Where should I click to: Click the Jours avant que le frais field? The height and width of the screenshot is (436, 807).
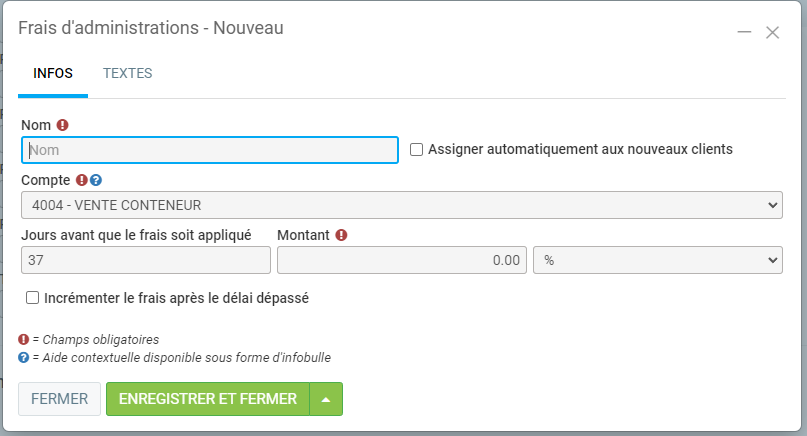click(146, 260)
